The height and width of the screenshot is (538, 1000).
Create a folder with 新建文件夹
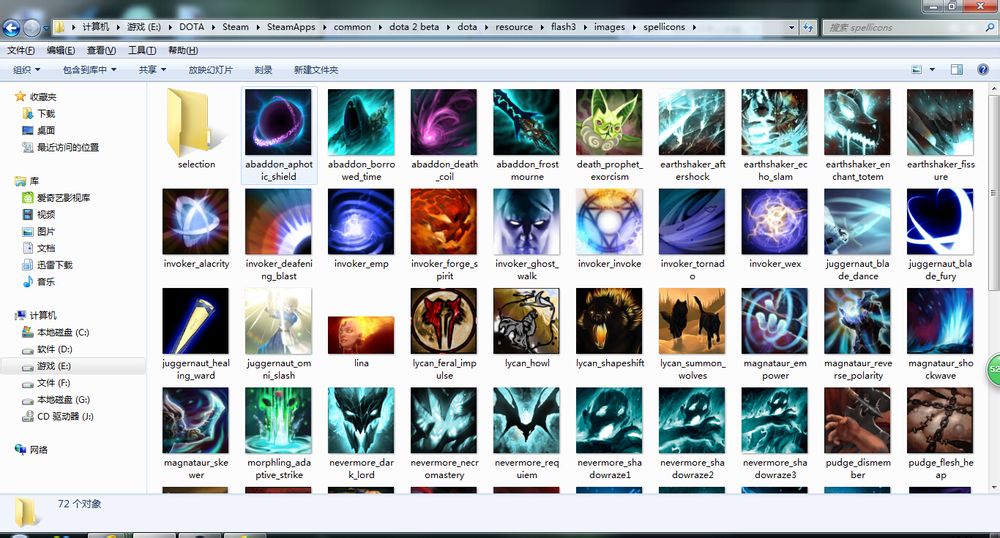316,69
